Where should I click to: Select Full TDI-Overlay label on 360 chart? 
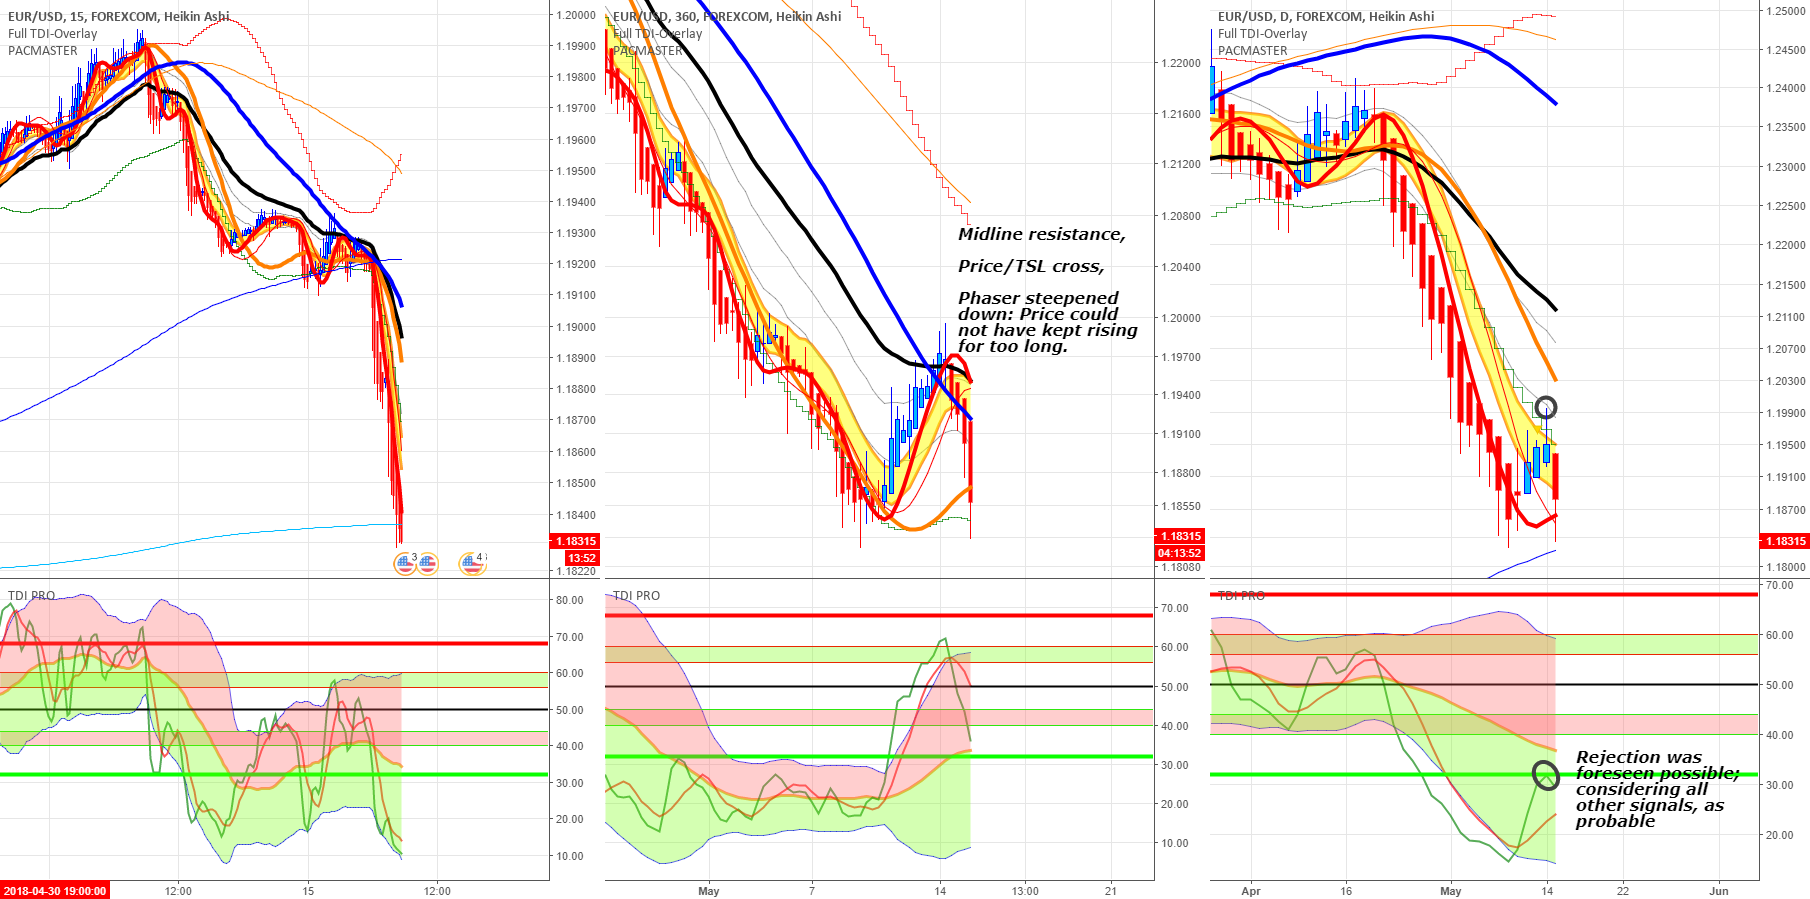pyautogui.click(x=658, y=34)
